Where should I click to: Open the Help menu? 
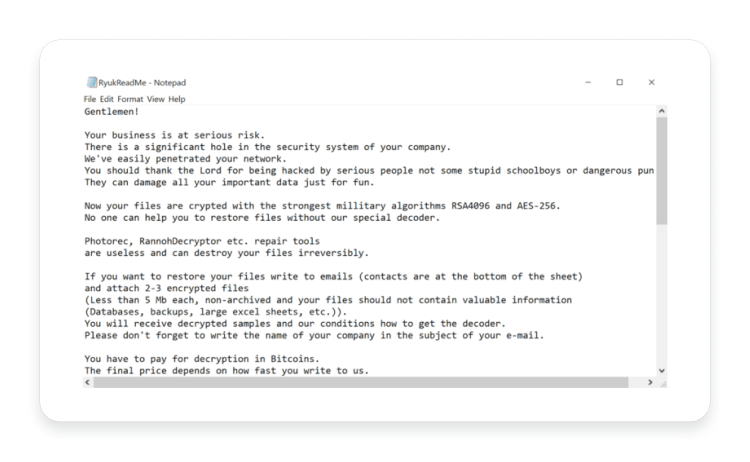point(176,99)
